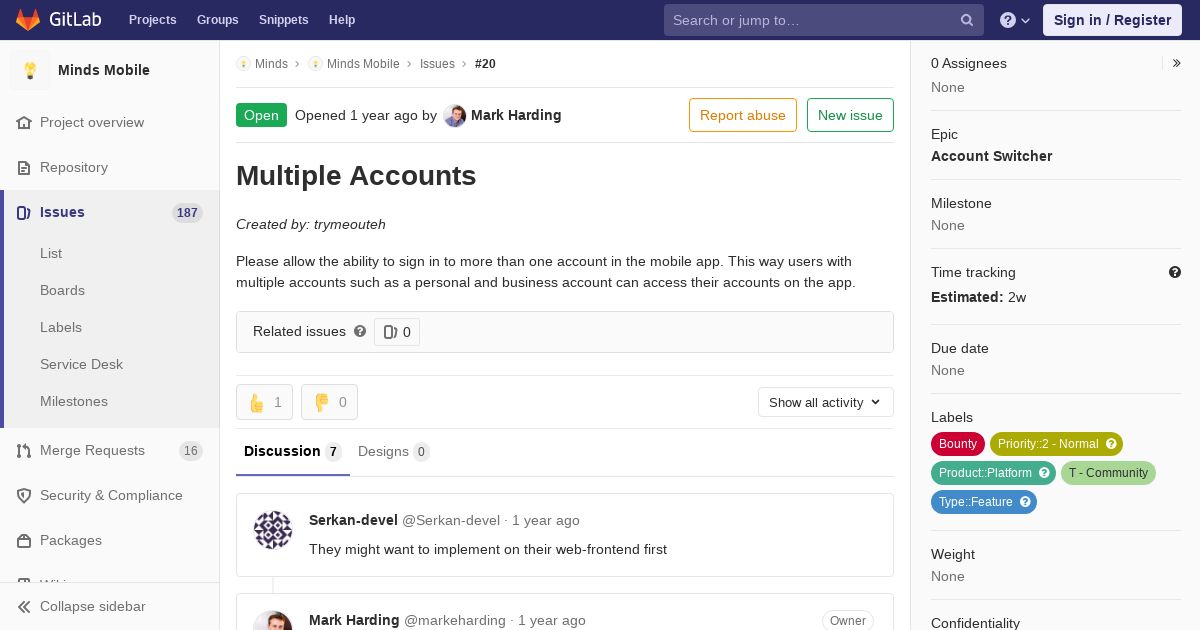Screen dimensions: 1200x630
Task: Switch to the Designs tab
Action: point(393,452)
